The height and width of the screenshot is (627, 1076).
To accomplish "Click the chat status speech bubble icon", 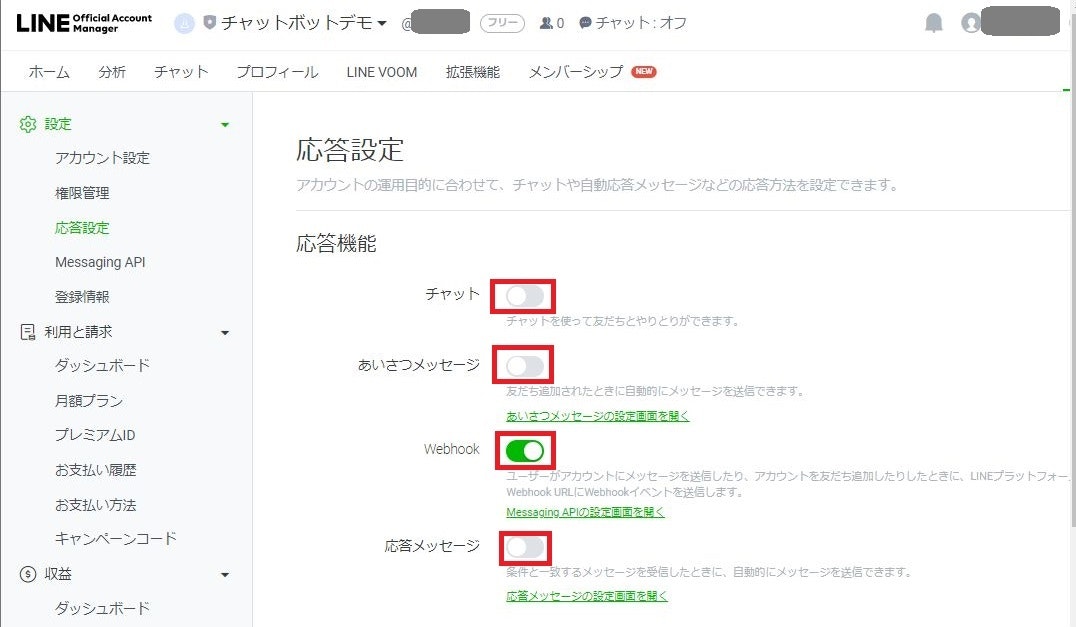I will pyautogui.click(x=585, y=23).
